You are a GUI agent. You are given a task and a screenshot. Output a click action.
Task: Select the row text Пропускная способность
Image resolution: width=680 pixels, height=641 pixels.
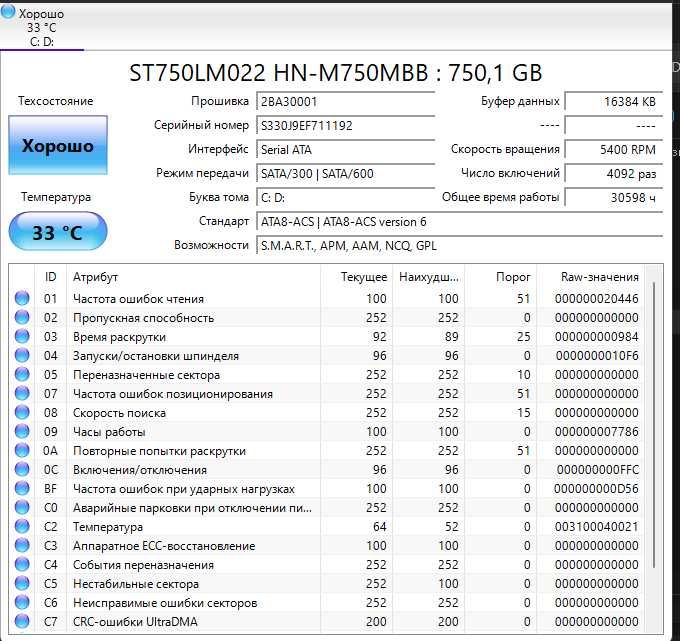point(144,318)
